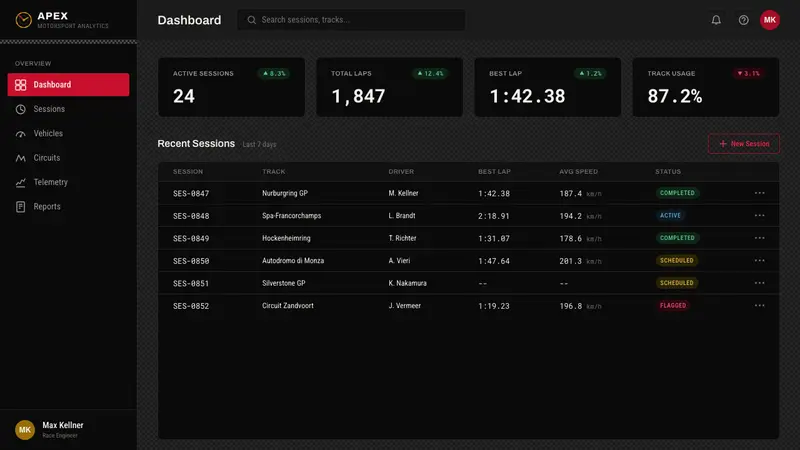This screenshot has width=800, height=450.
Task: Click session ID SES-0852
Action: pyautogui.click(x=191, y=306)
